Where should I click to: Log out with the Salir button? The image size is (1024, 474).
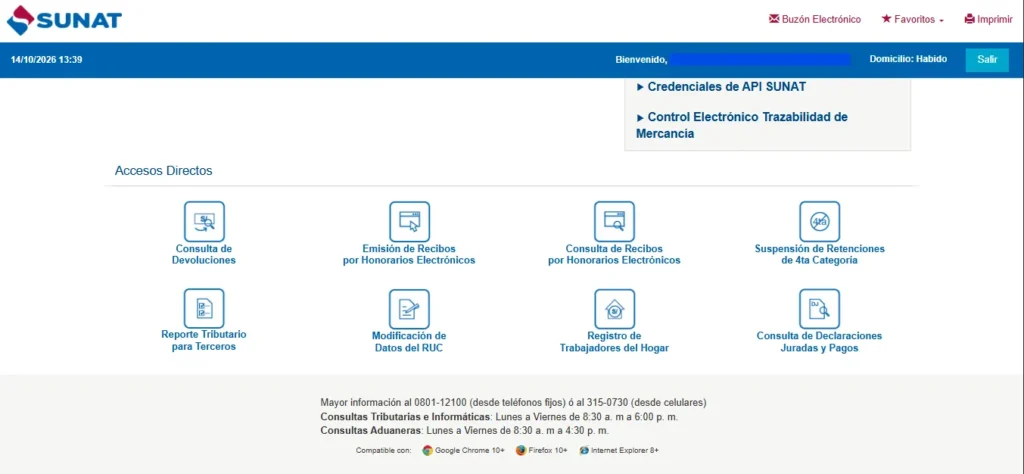987,59
